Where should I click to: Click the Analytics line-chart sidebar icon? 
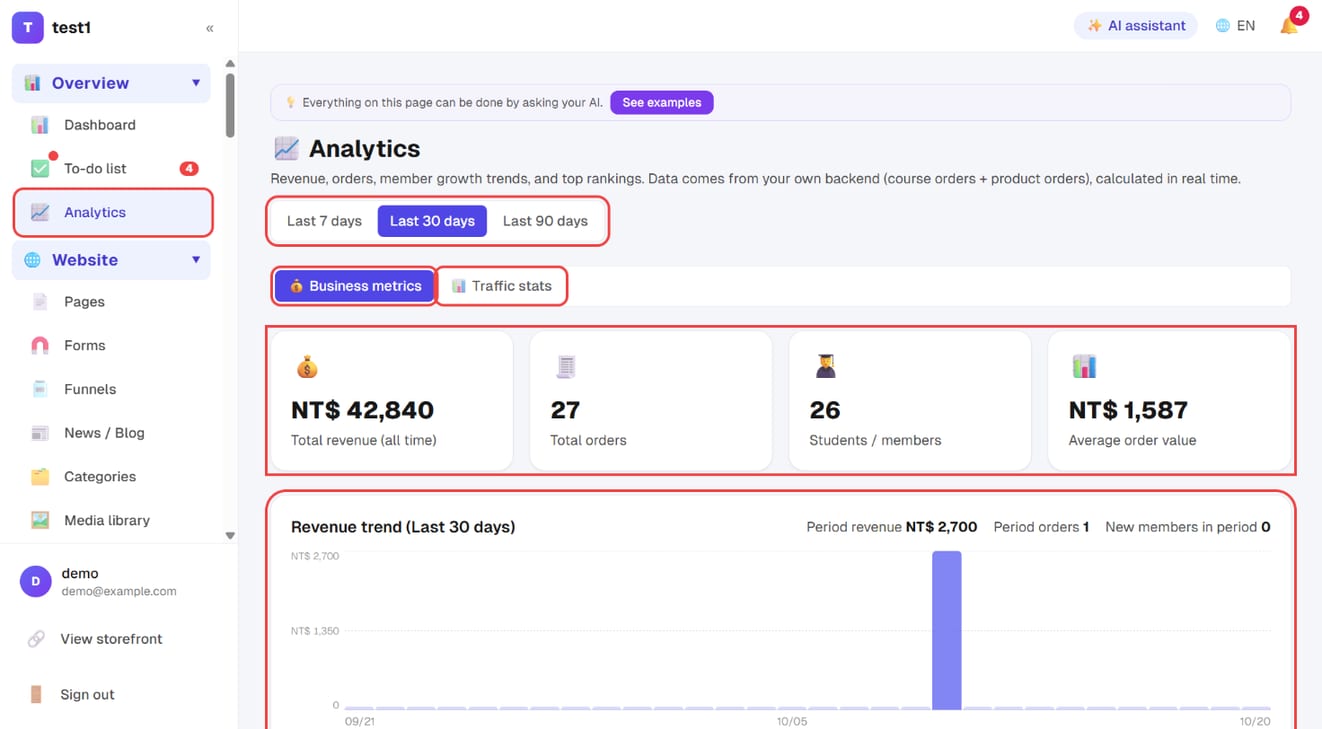pyautogui.click(x=40, y=212)
